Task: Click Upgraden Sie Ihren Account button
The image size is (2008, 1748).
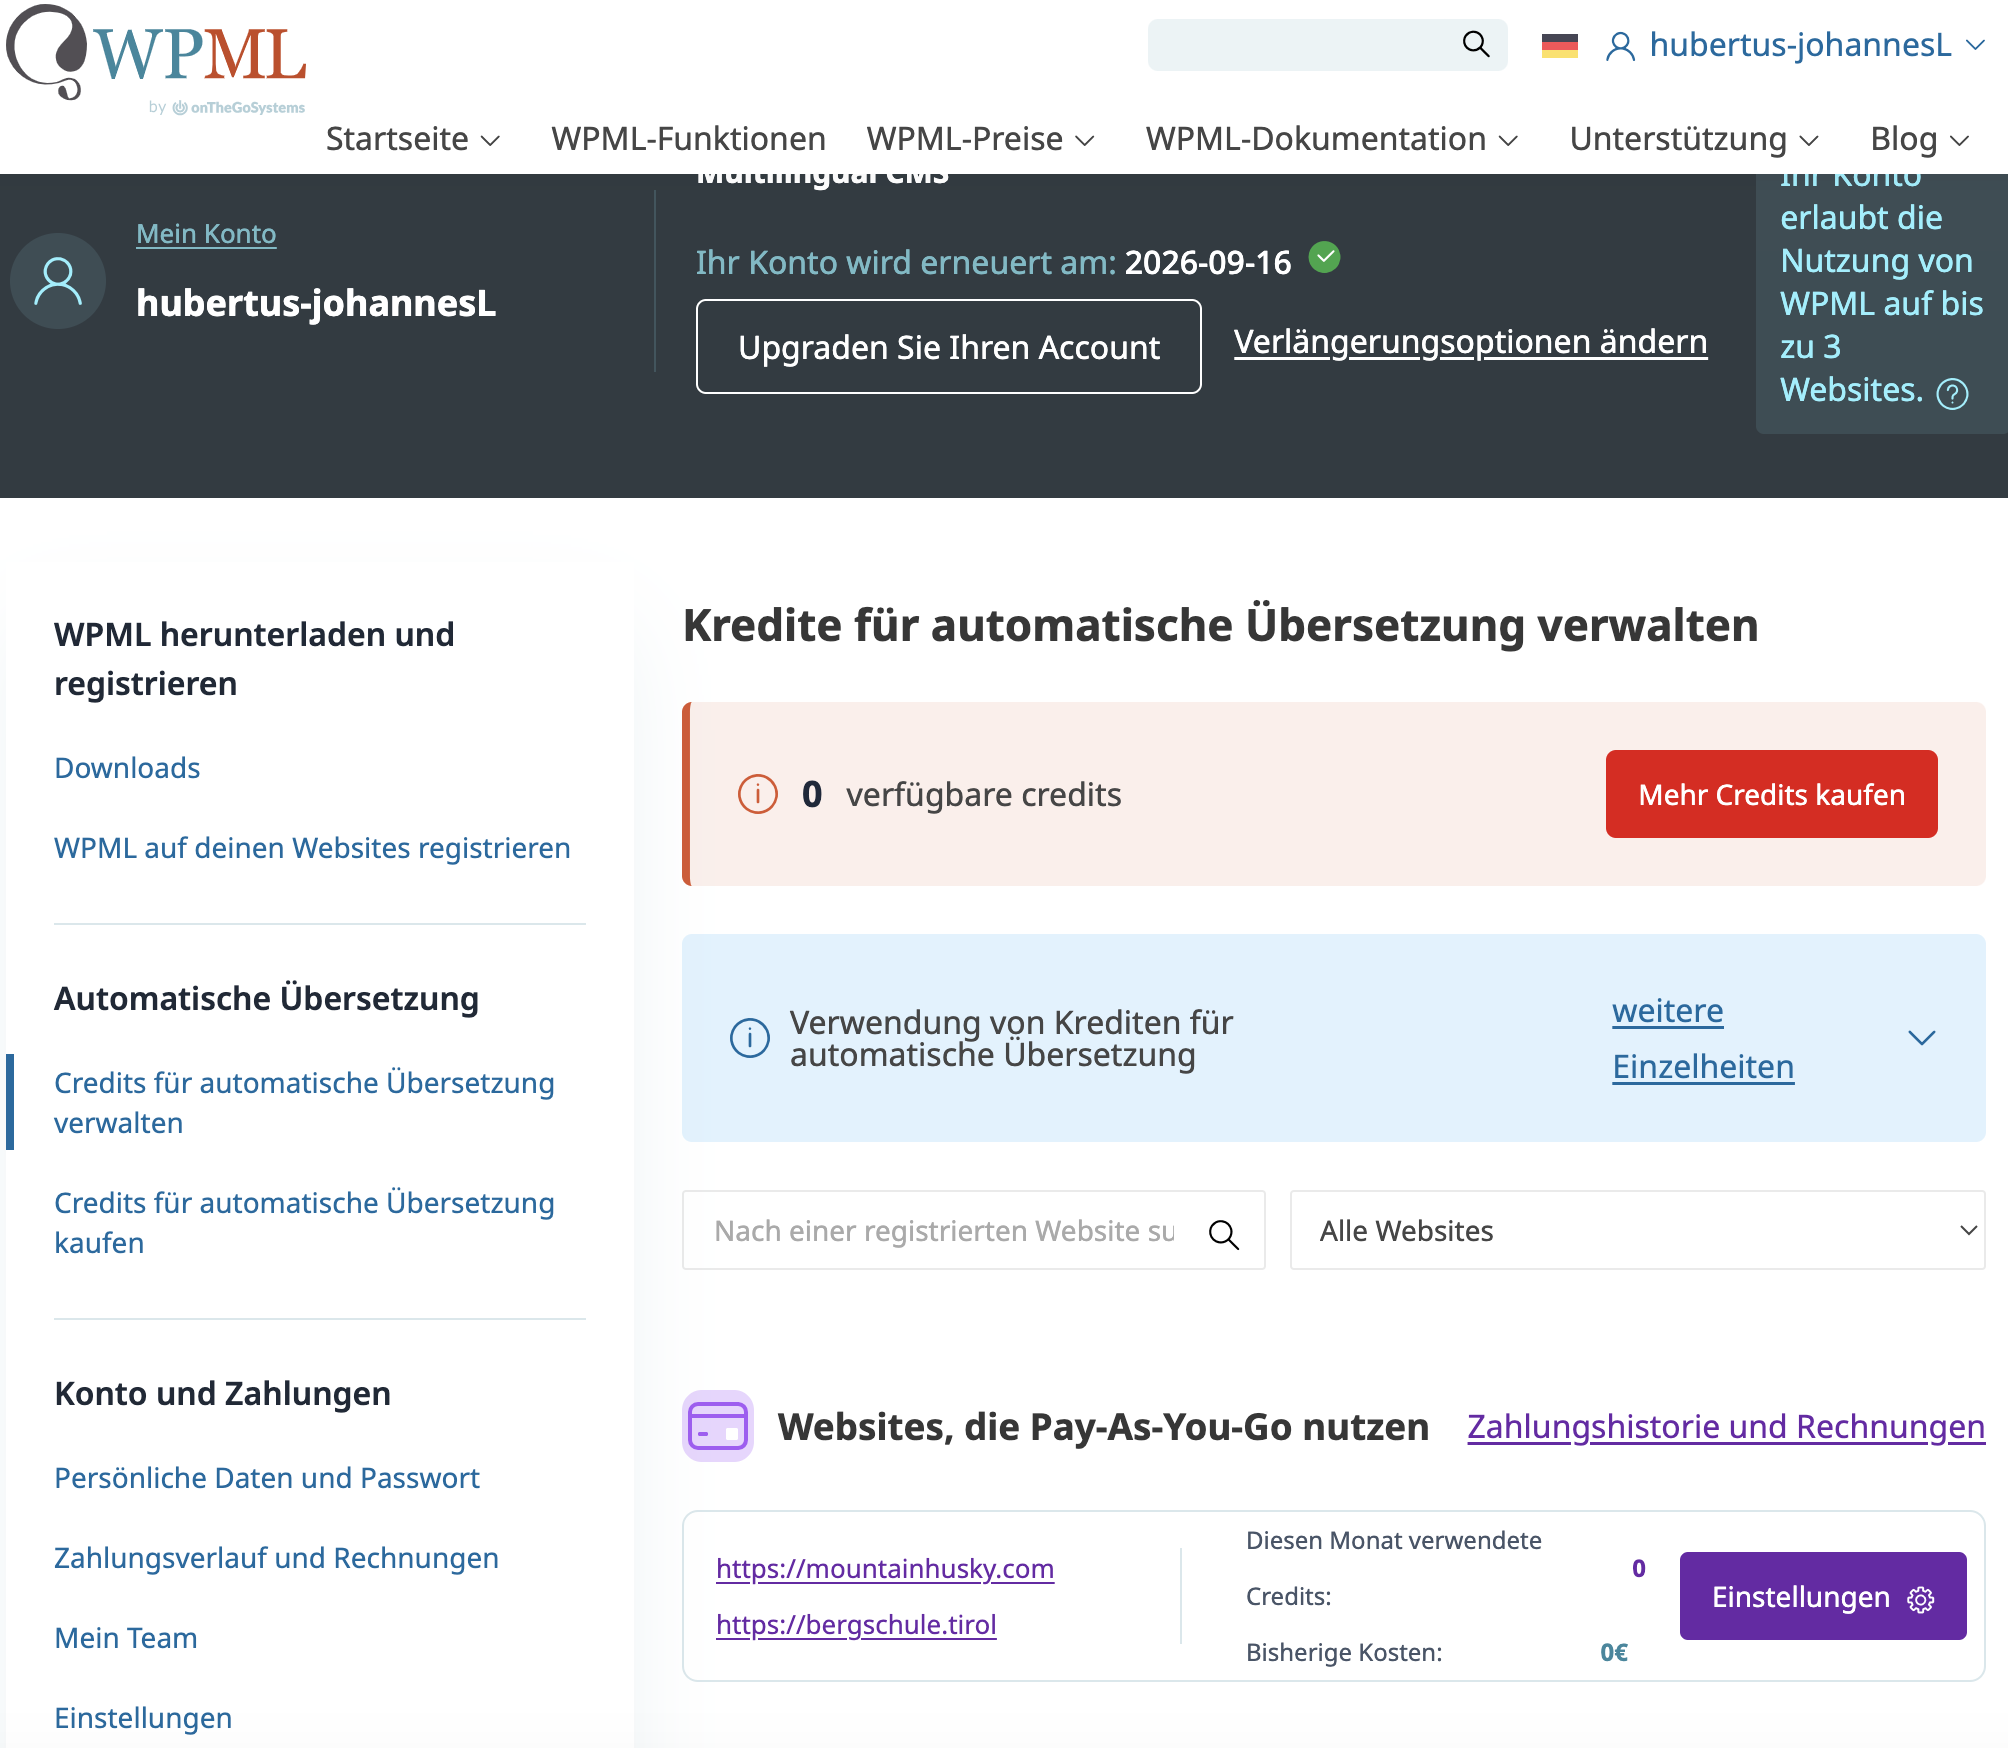Action: (948, 347)
